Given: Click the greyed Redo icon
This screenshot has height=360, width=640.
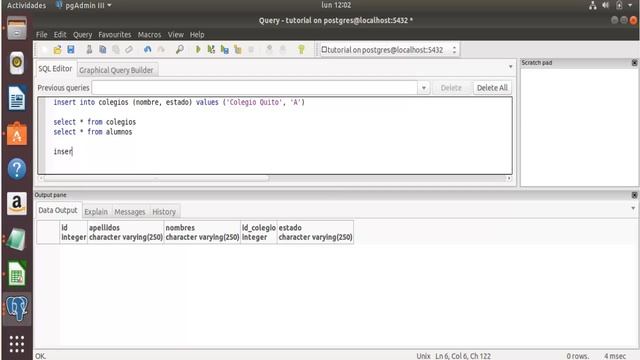Looking at the screenshot, I should [161, 50].
